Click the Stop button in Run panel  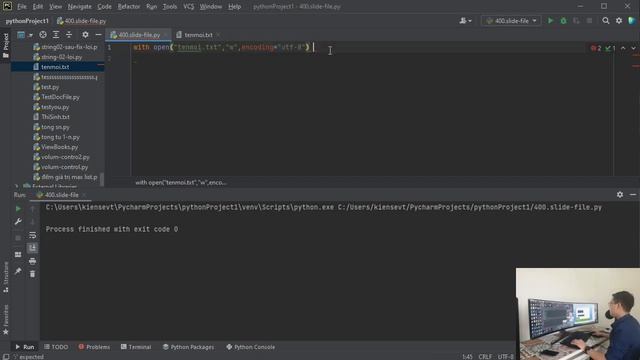(18, 238)
